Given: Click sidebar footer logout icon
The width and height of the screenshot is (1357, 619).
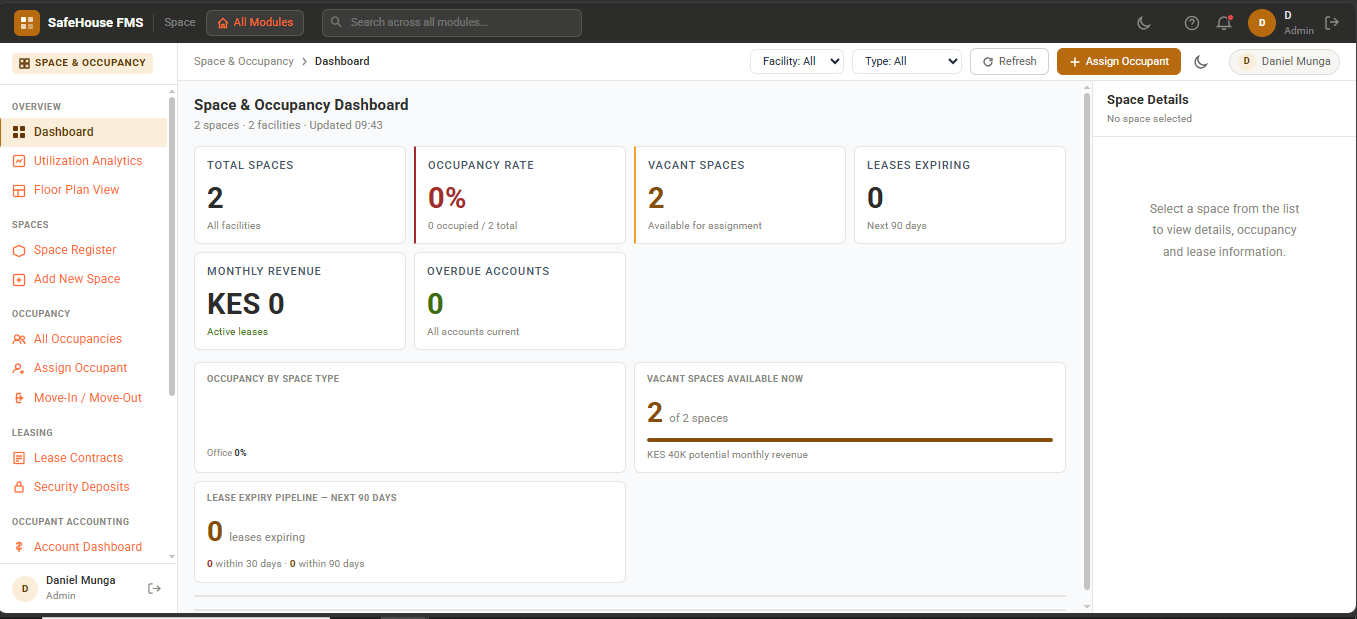Looking at the screenshot, I should (x=154, y=588).
